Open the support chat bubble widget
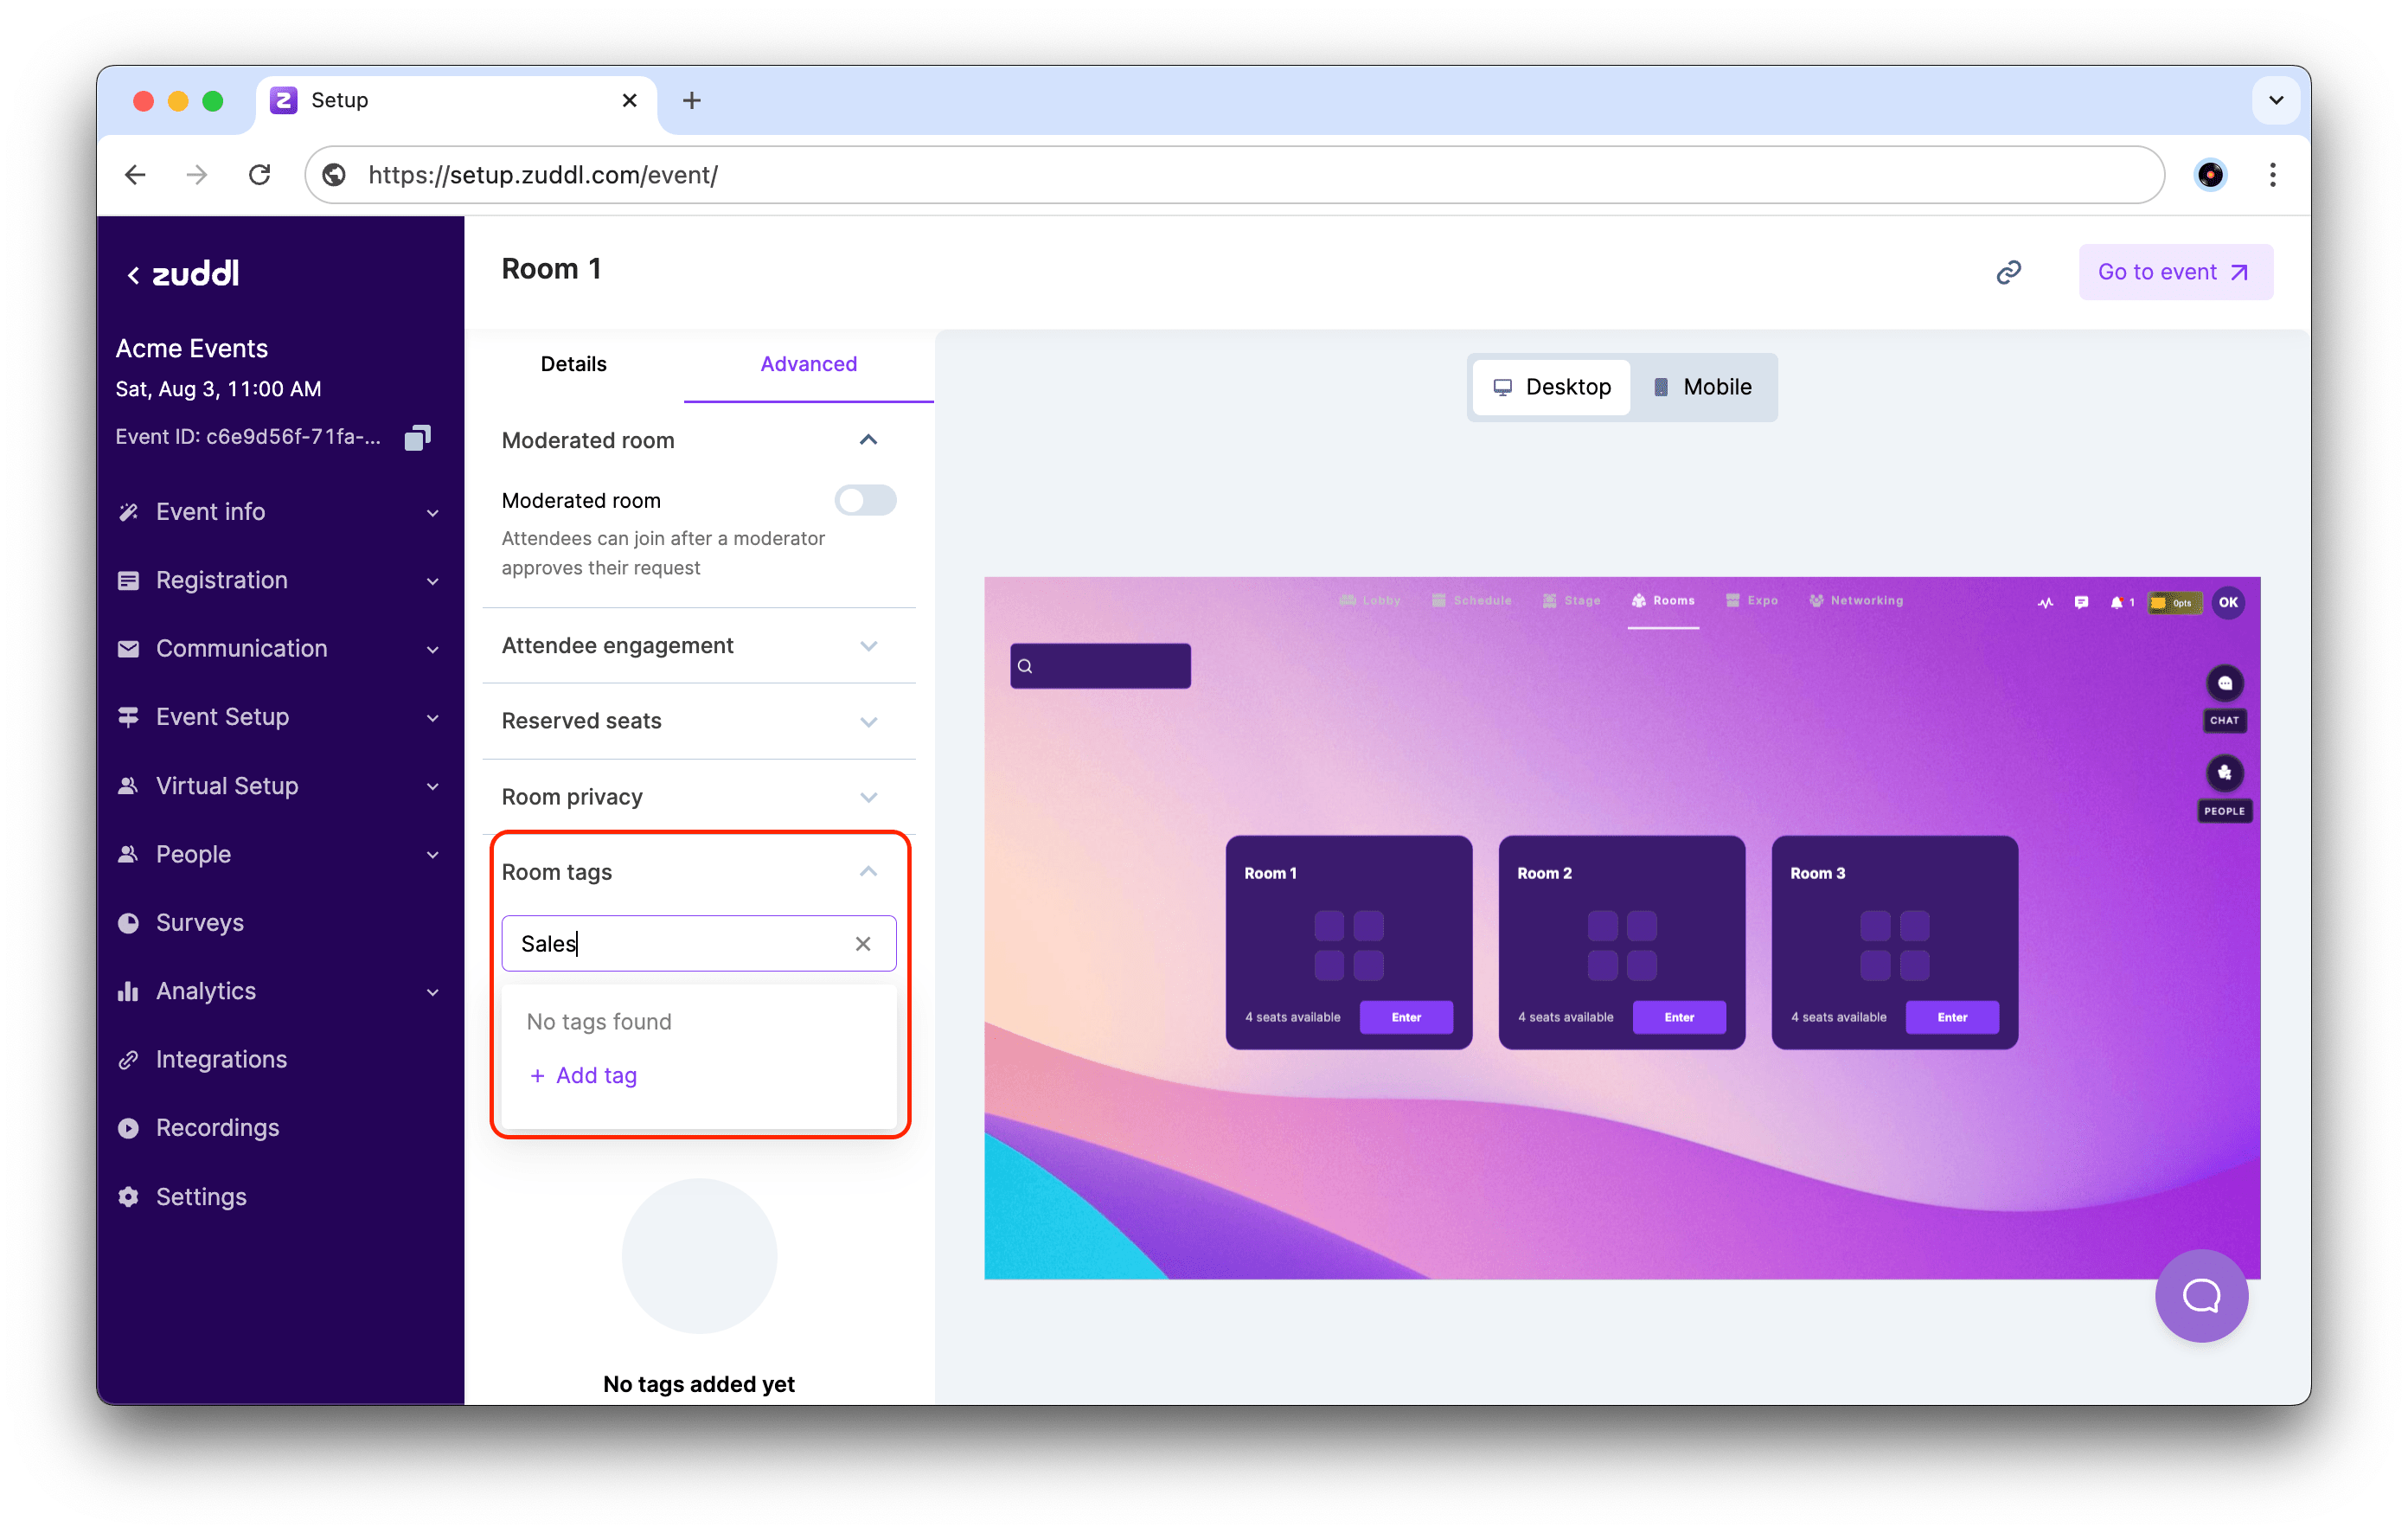 click(2200, 1295)
